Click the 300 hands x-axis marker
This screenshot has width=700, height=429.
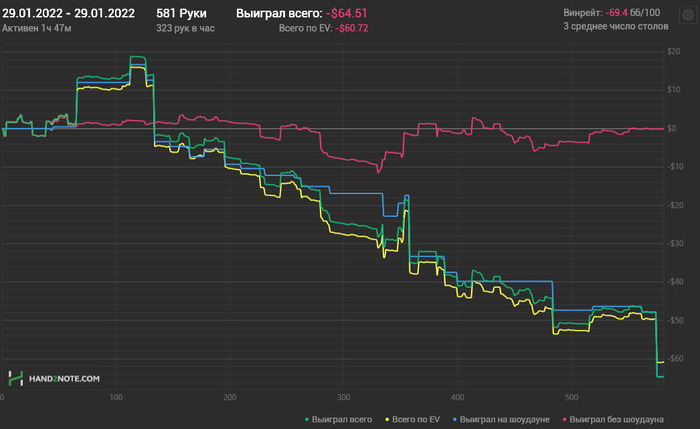343,396
